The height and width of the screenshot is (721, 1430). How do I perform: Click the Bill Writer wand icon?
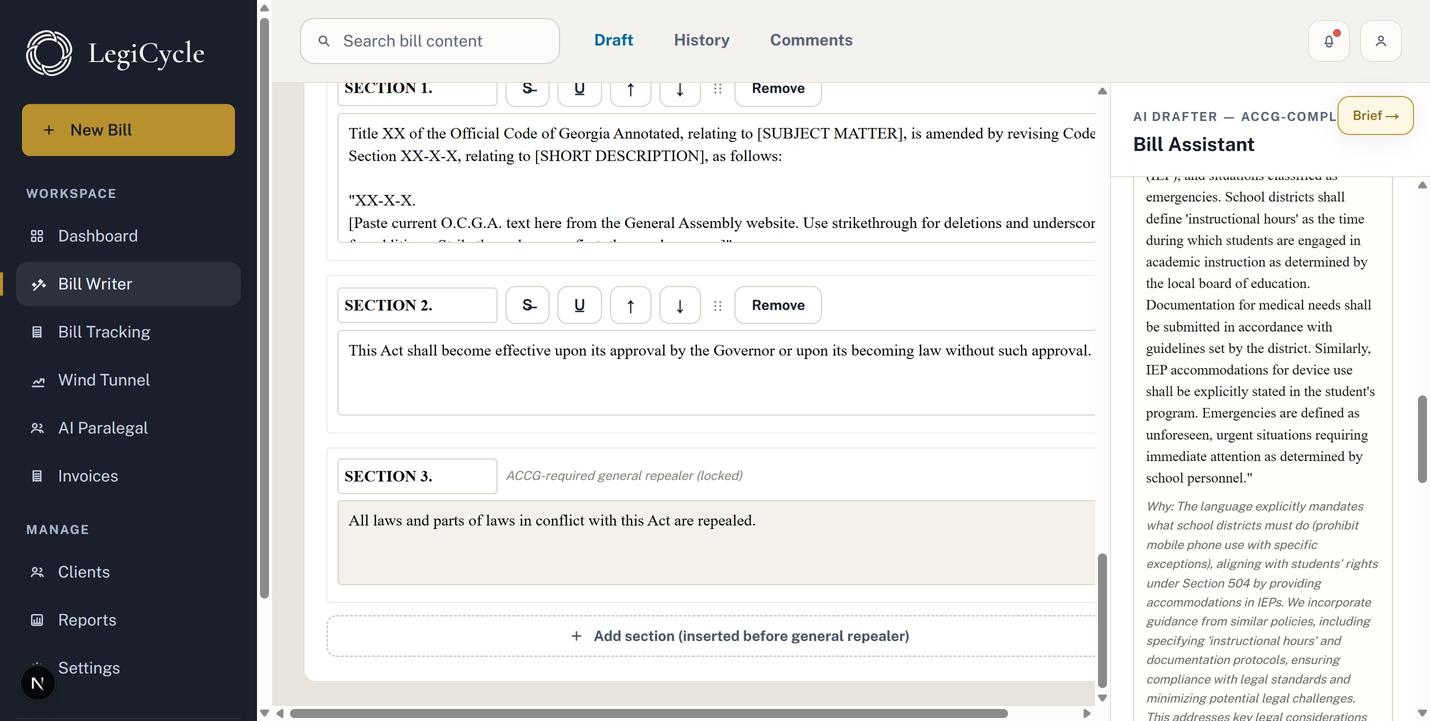point(38,284)
